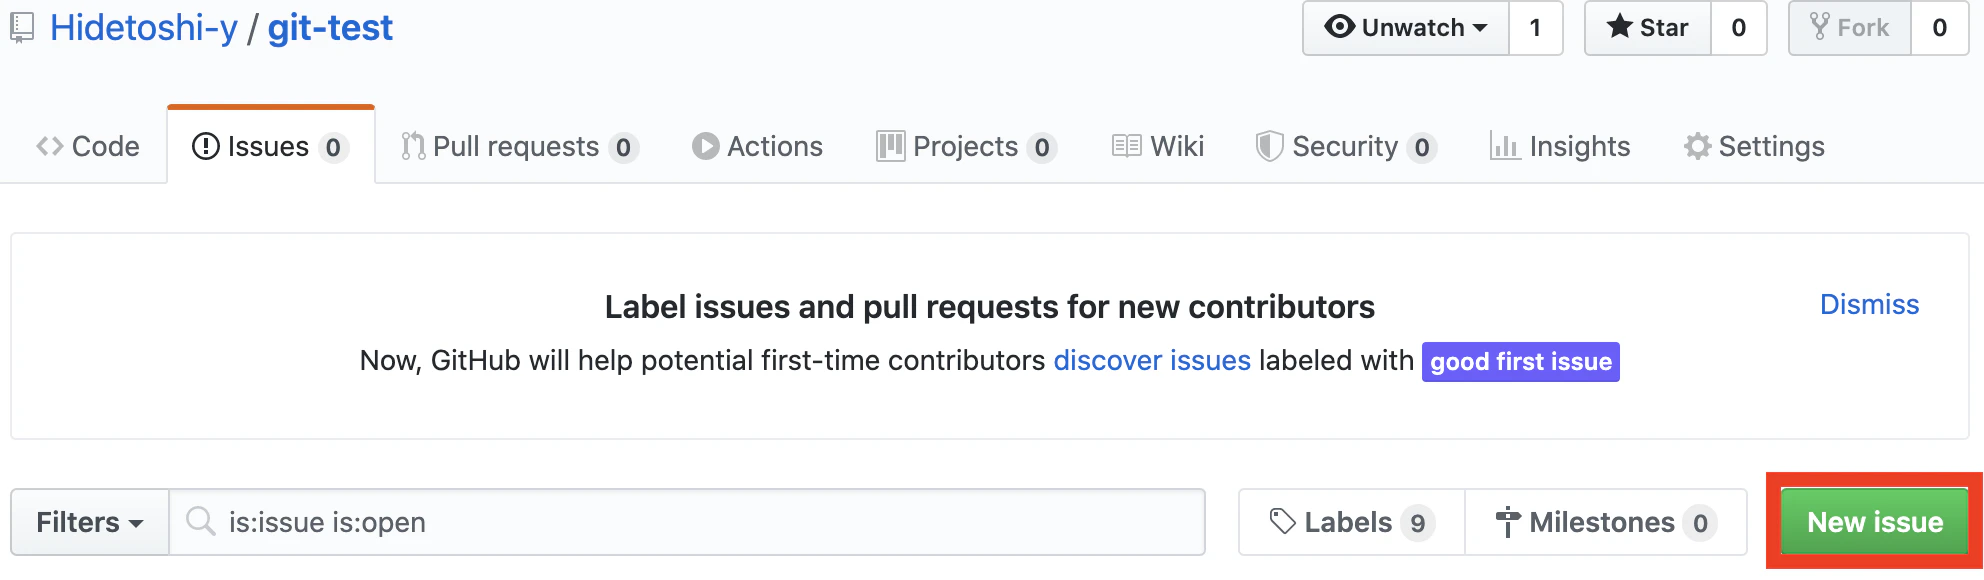Image resolution: width=1984 pixels, height=580 pixels.
Task: Focus the is:issue is:open search field
Action: [x=687, y=522]
